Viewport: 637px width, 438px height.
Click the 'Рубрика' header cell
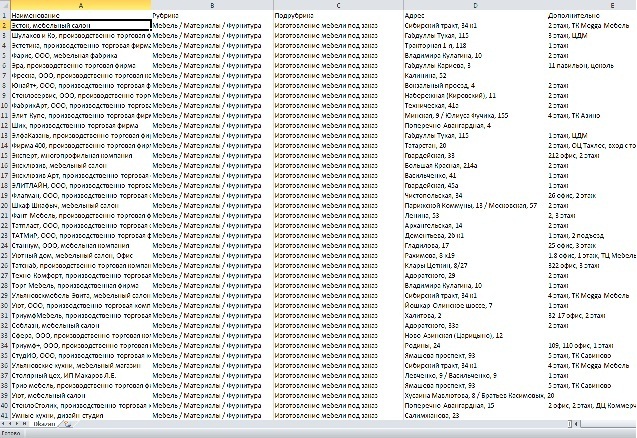point(212,15)
